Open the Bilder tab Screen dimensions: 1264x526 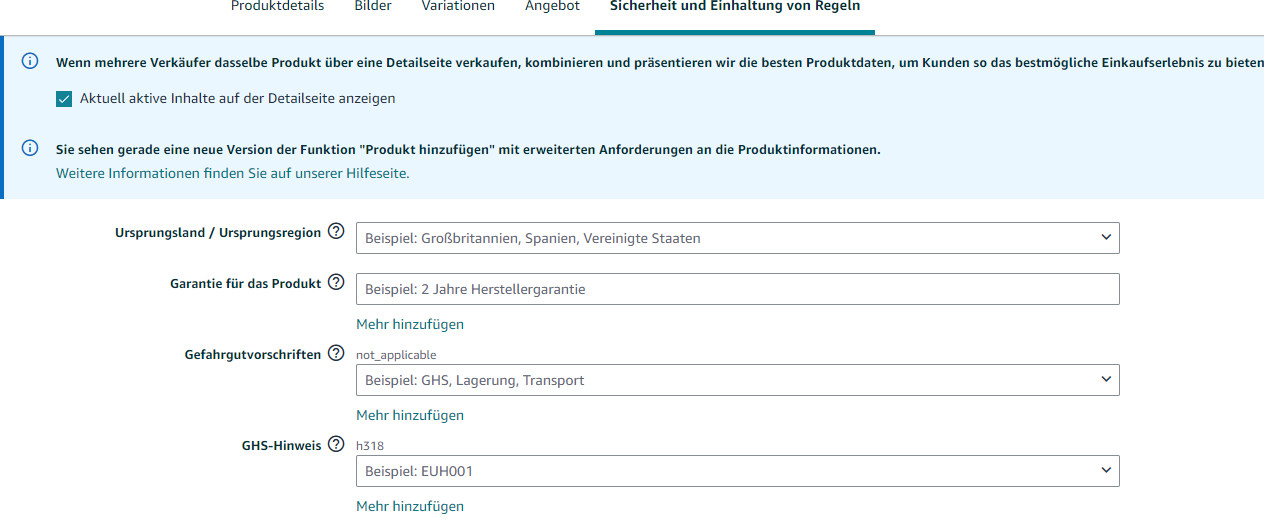click(x=373, y=6)
